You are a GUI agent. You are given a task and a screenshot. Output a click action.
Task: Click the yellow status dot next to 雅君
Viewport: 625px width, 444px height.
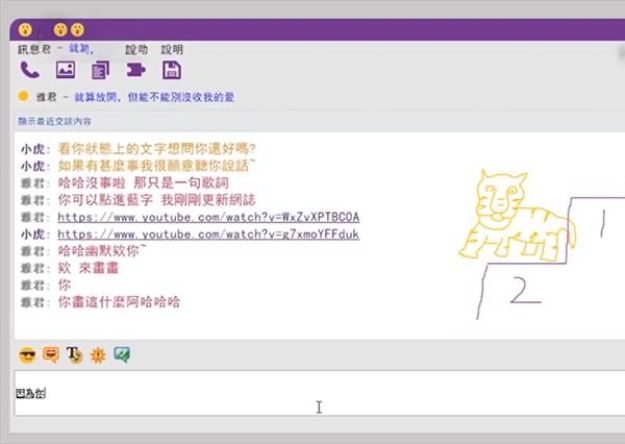[23, 97]
